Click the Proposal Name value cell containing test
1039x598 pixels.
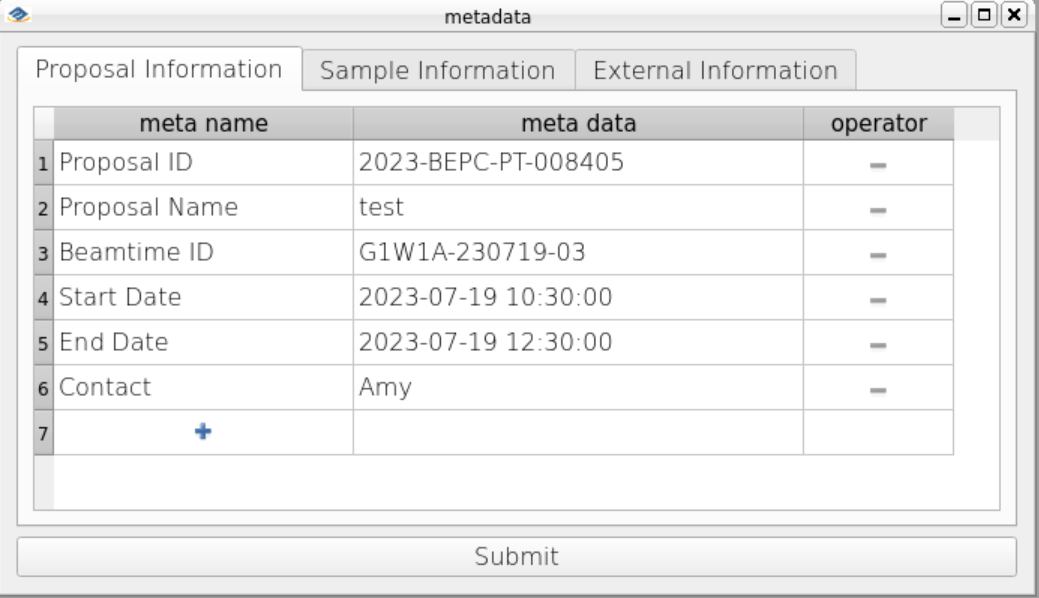click(x=578, y=208)
